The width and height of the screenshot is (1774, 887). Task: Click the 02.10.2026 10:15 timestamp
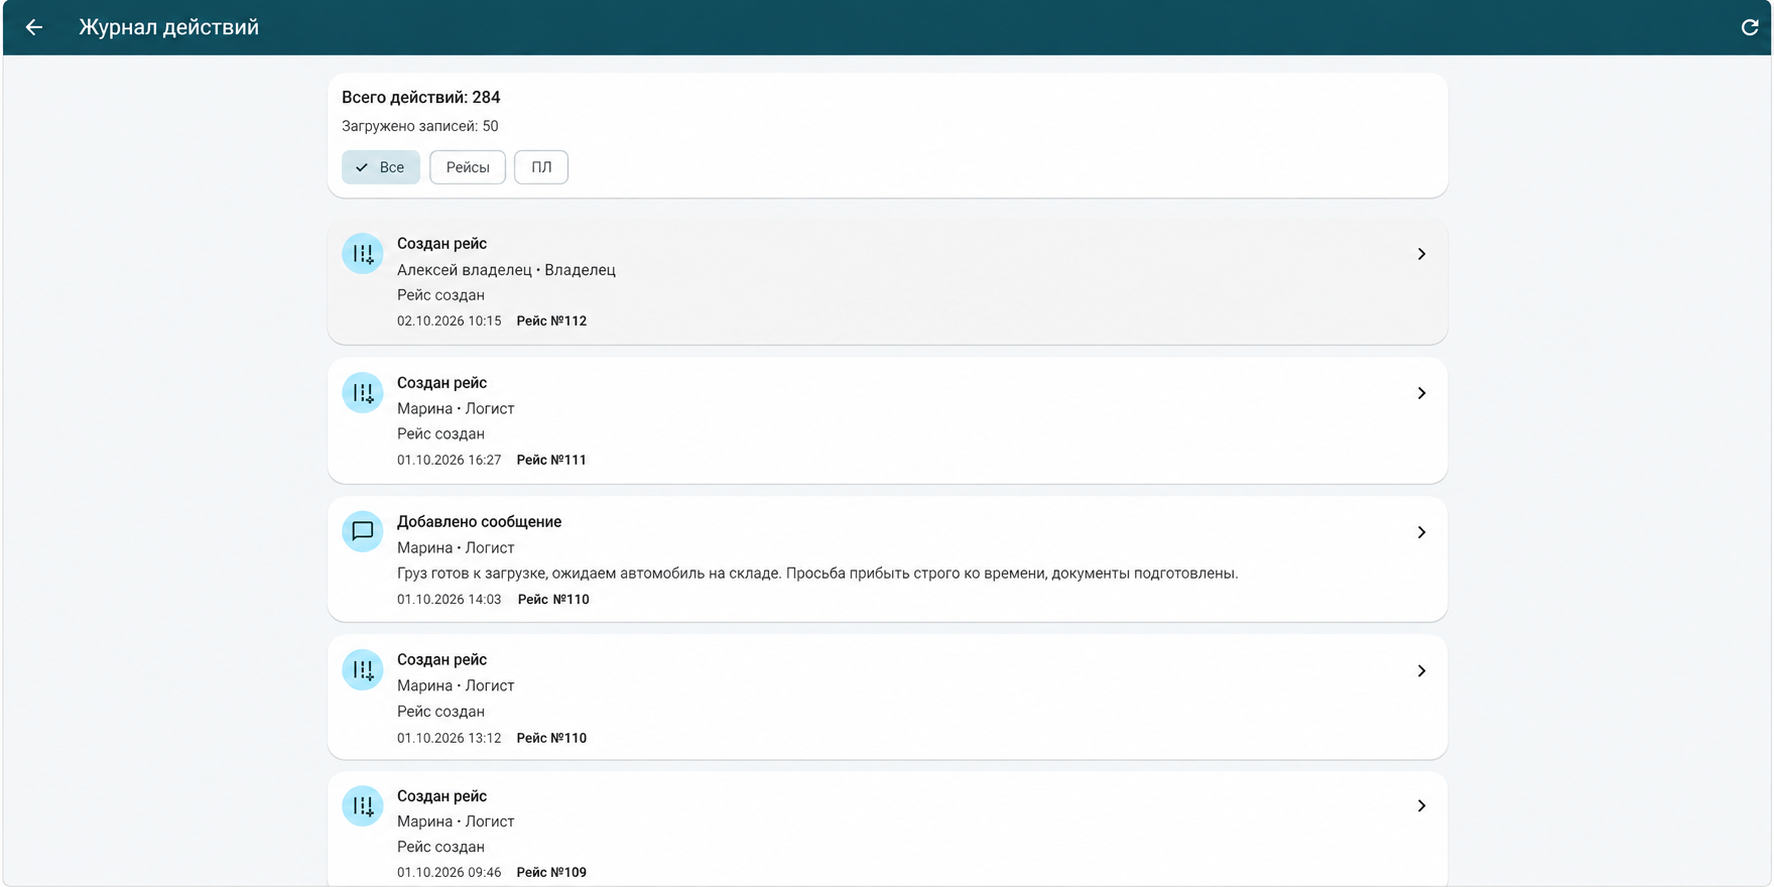point(449,321)
